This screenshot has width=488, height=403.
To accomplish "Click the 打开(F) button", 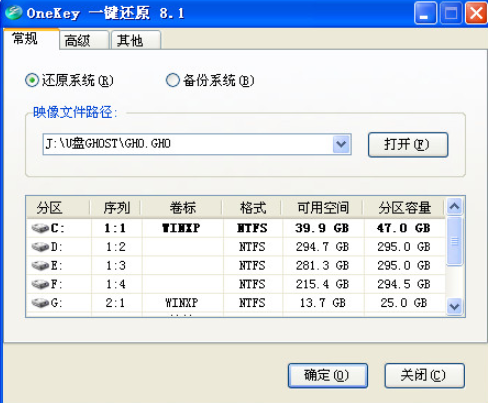I will [408, 145].
